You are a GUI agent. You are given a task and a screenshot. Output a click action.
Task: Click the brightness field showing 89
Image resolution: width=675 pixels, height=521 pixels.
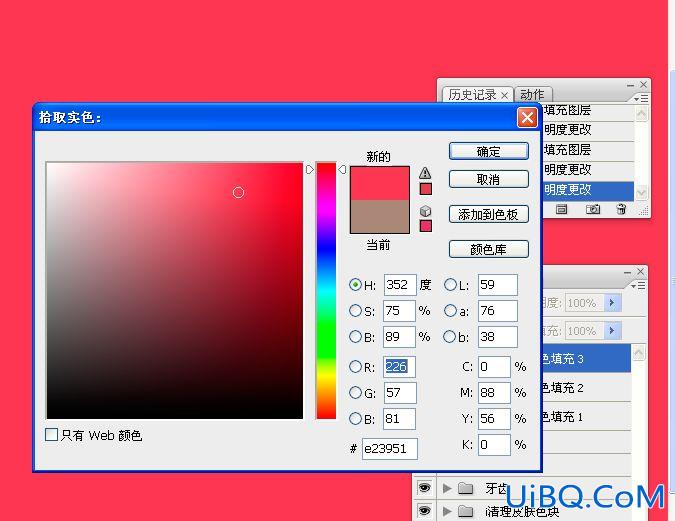[x=399, y=337]
